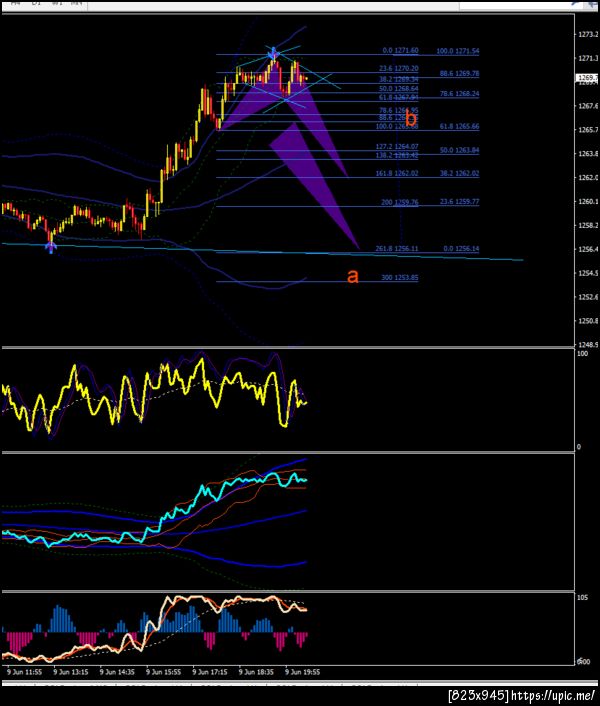Select the retracement label 61.8 1265.66
The width and height of the screenshot is (600, 706).
point(459,127)
